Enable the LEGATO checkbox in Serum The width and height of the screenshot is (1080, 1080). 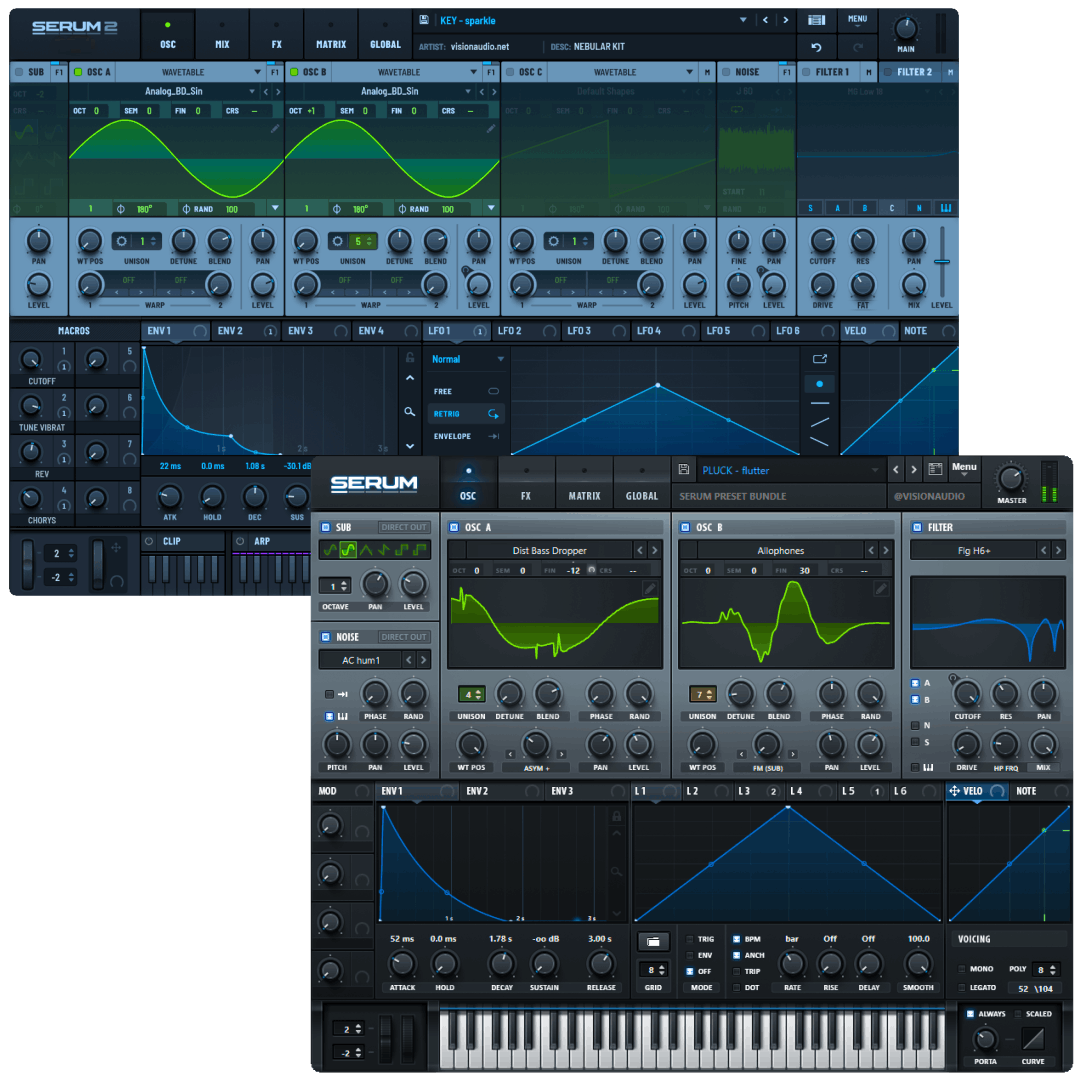[962, 988]
